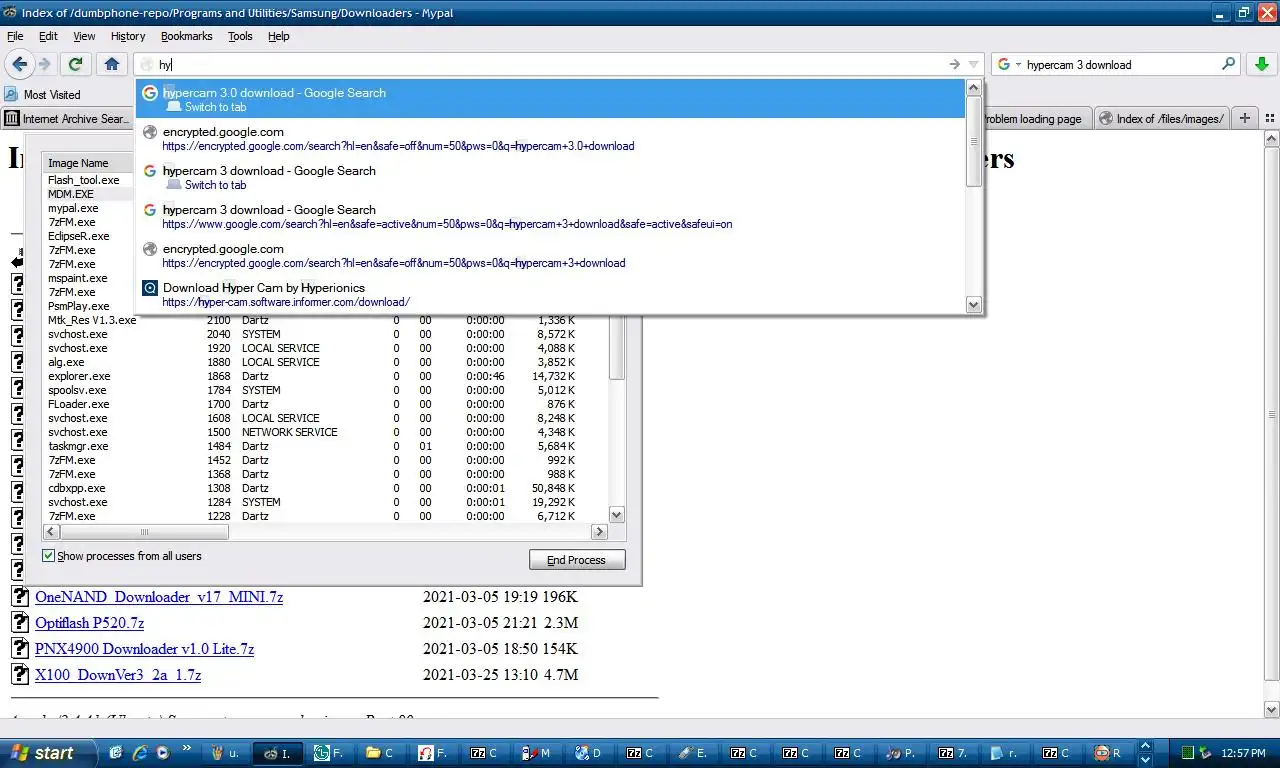The image size is (1280, 768).
Task: Click the Forward arrow button
Action: (x=44, y=64)
